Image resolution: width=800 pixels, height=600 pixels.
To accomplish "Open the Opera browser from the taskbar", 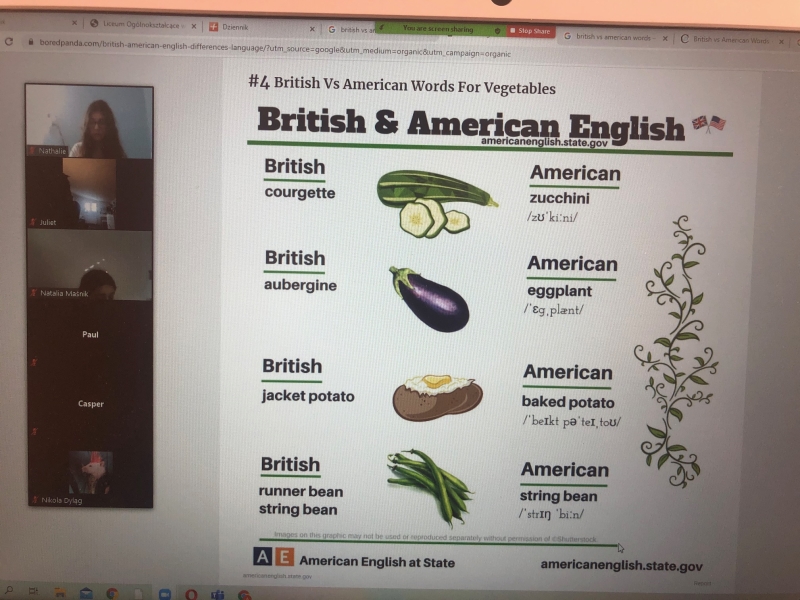I will pyautogui.click(x=191, y=594).
